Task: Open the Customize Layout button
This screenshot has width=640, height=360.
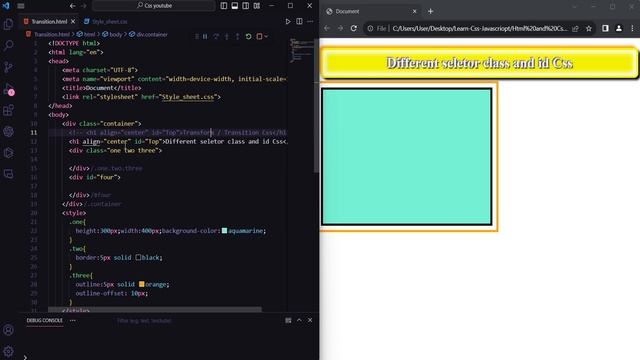Action: pyautogui.click(x=257, y=6)
